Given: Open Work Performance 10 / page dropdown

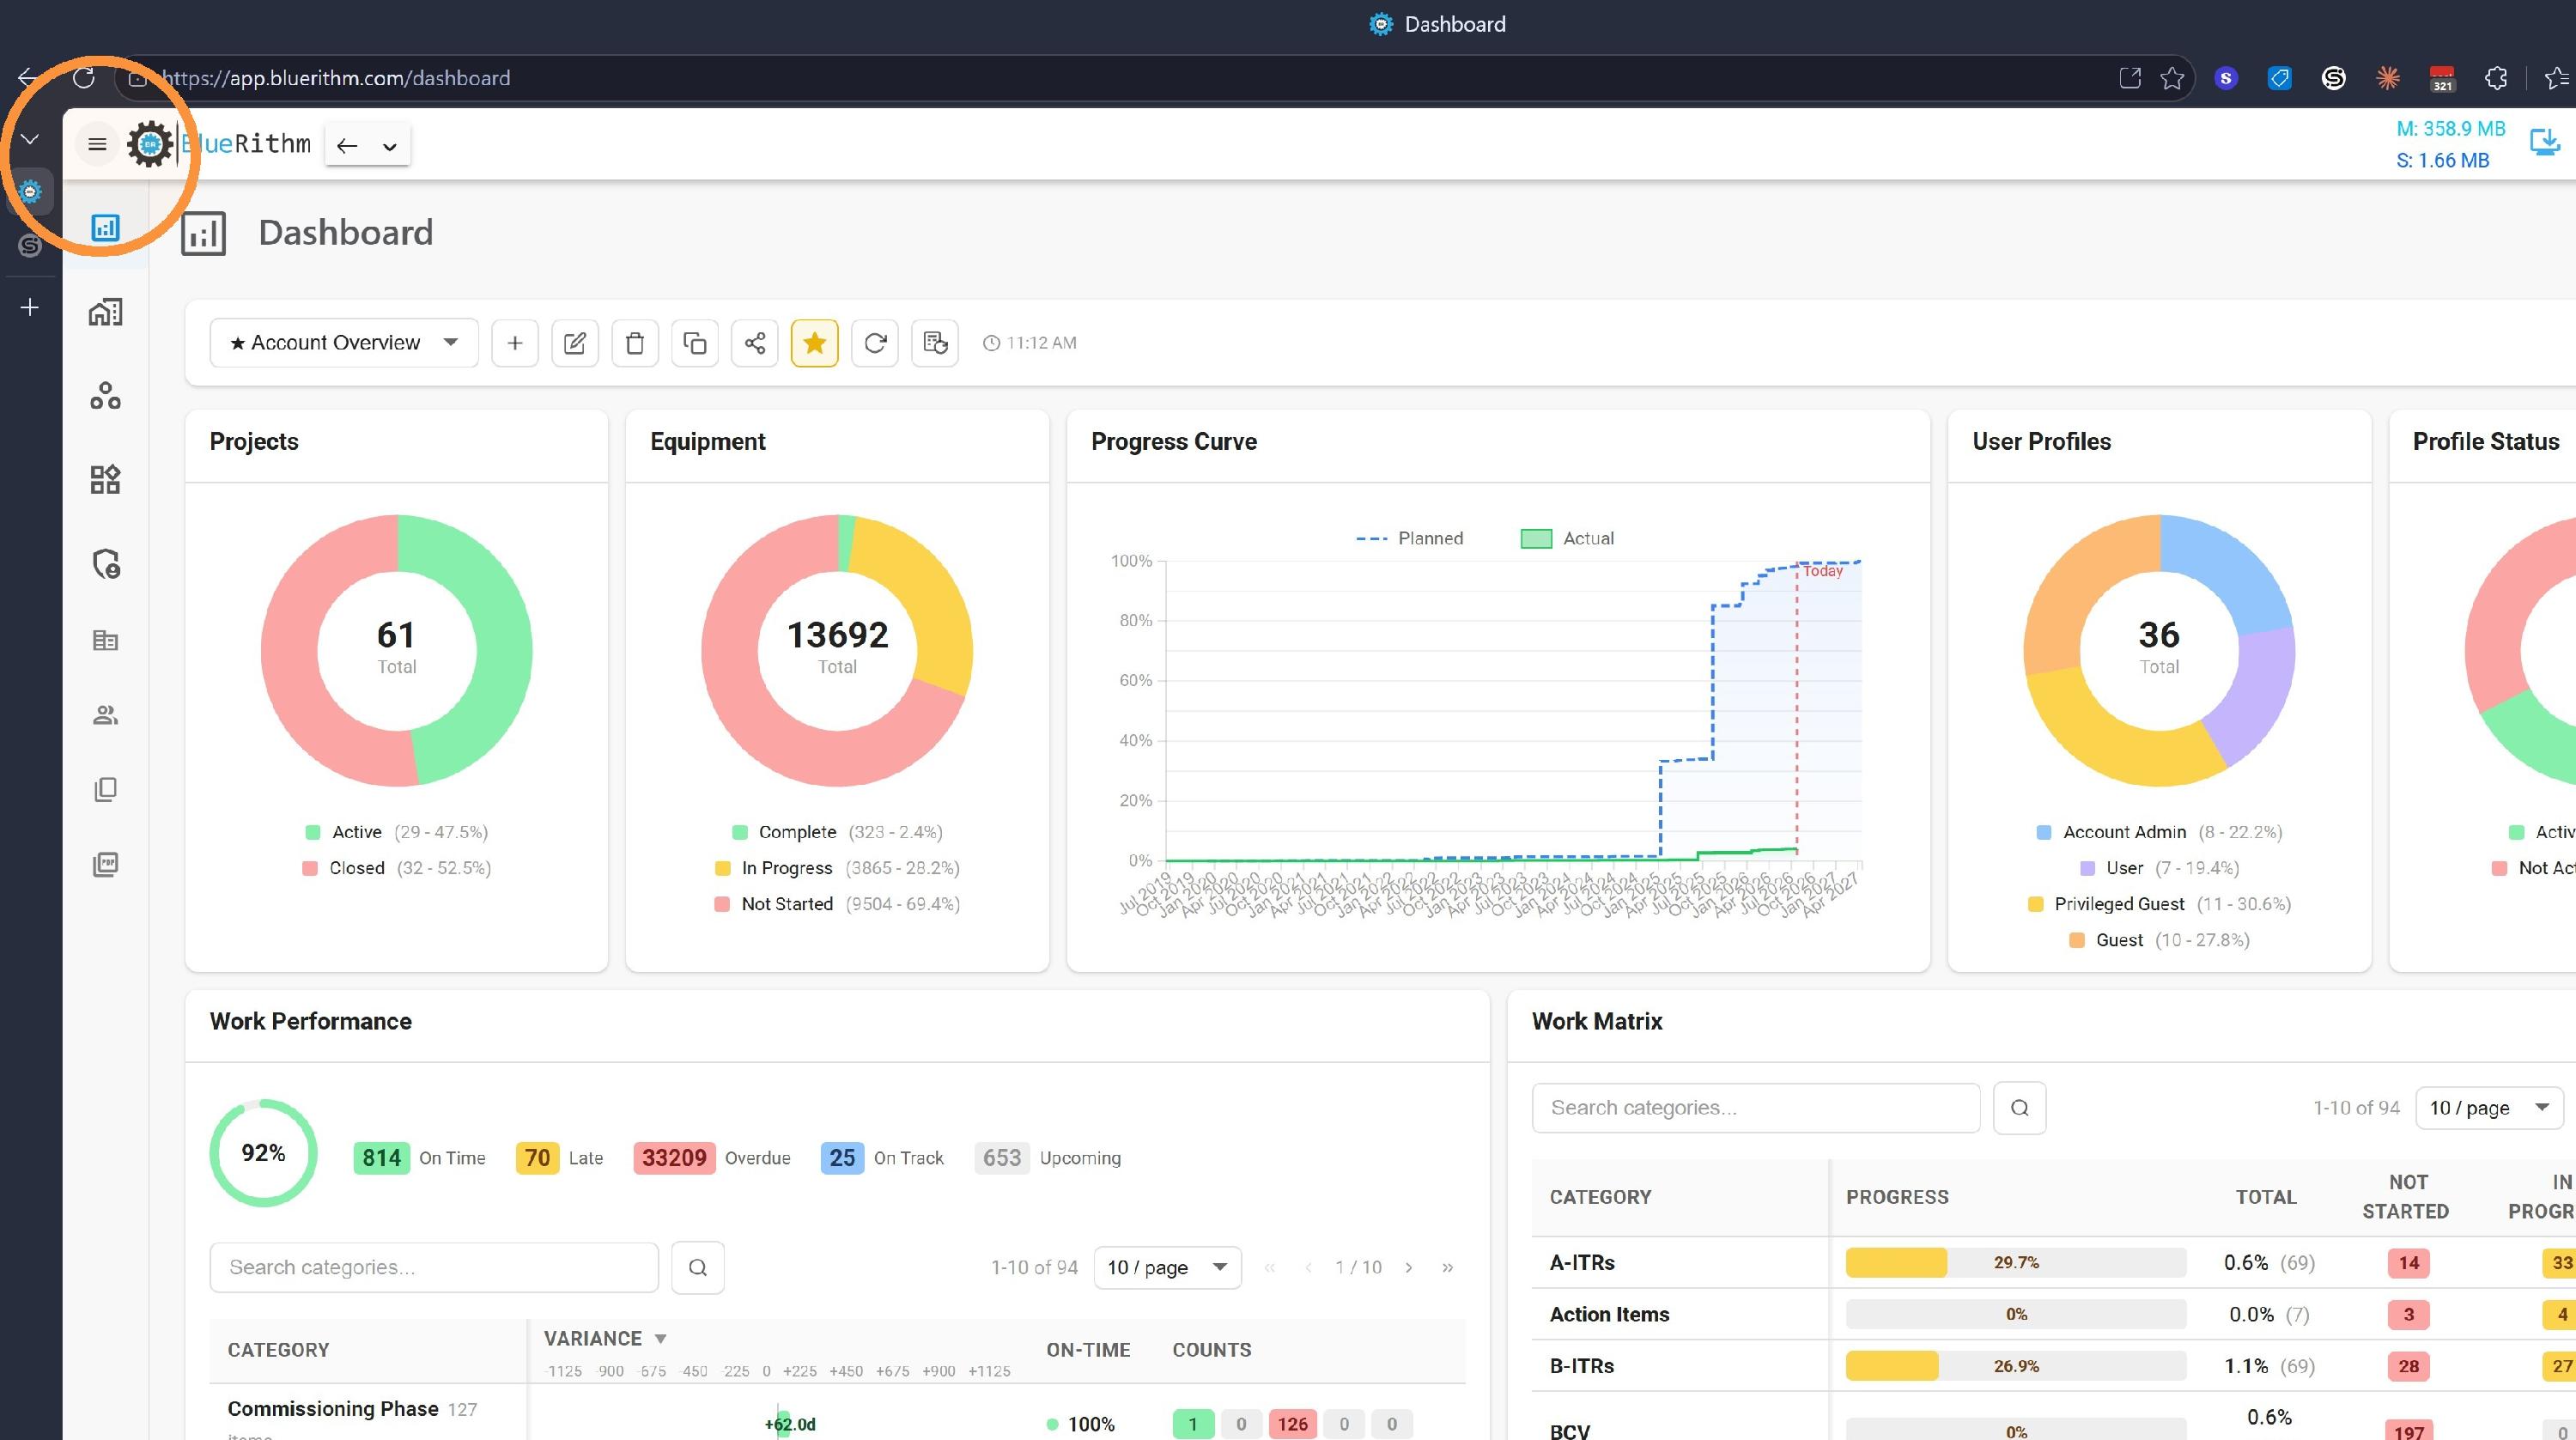Looking at the screenshot, I should point(1167,1267).
